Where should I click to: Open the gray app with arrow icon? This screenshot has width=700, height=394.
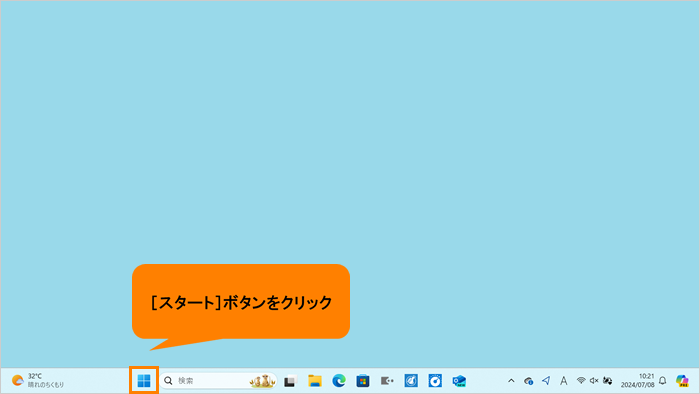(x=387, y=381)
